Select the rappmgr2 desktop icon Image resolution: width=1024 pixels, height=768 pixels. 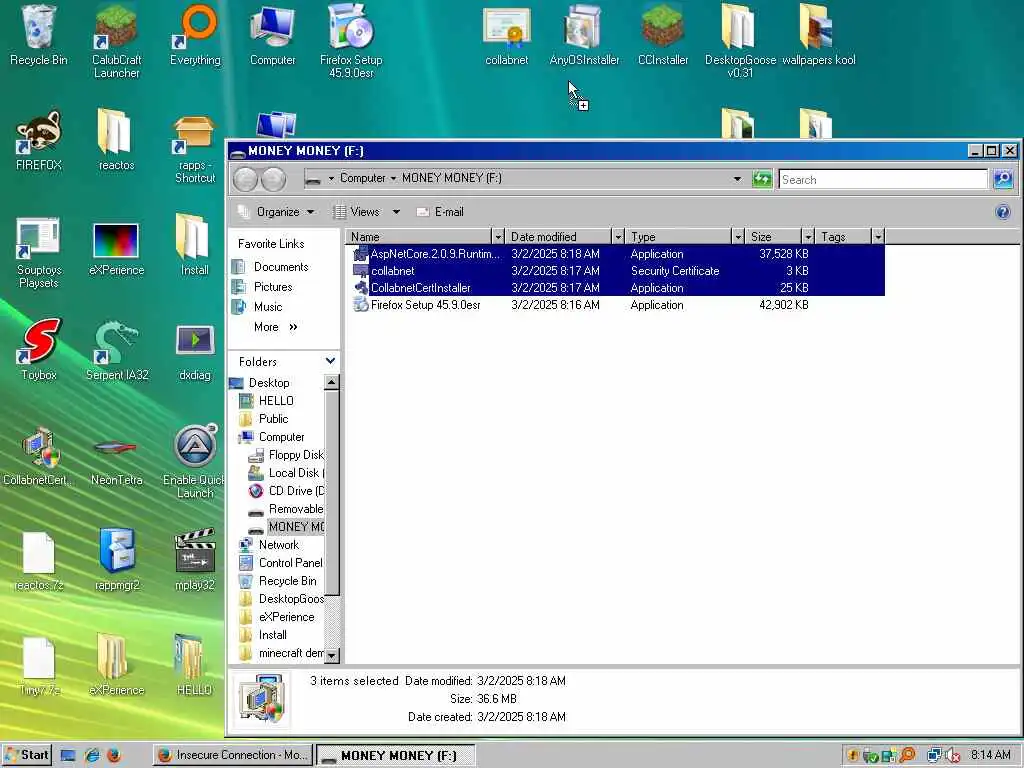coord(117,560)
